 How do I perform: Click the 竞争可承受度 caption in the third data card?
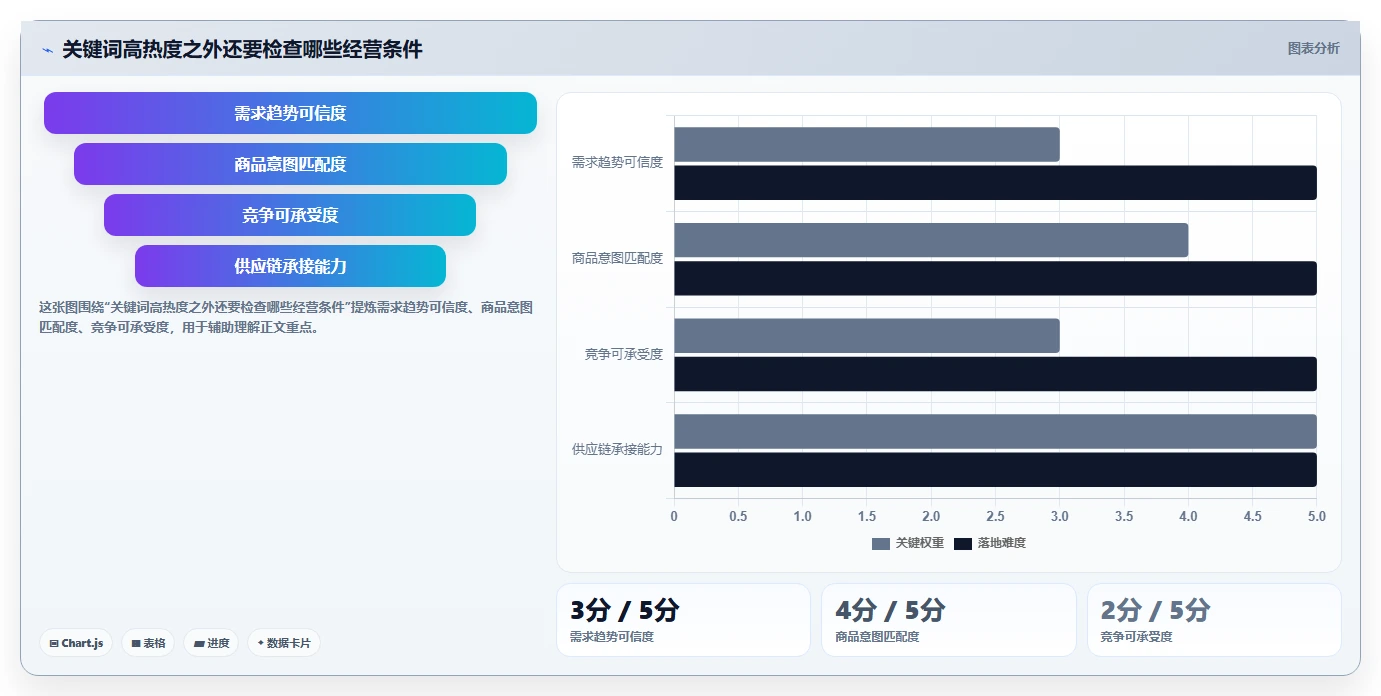[x=1136, y=636]
